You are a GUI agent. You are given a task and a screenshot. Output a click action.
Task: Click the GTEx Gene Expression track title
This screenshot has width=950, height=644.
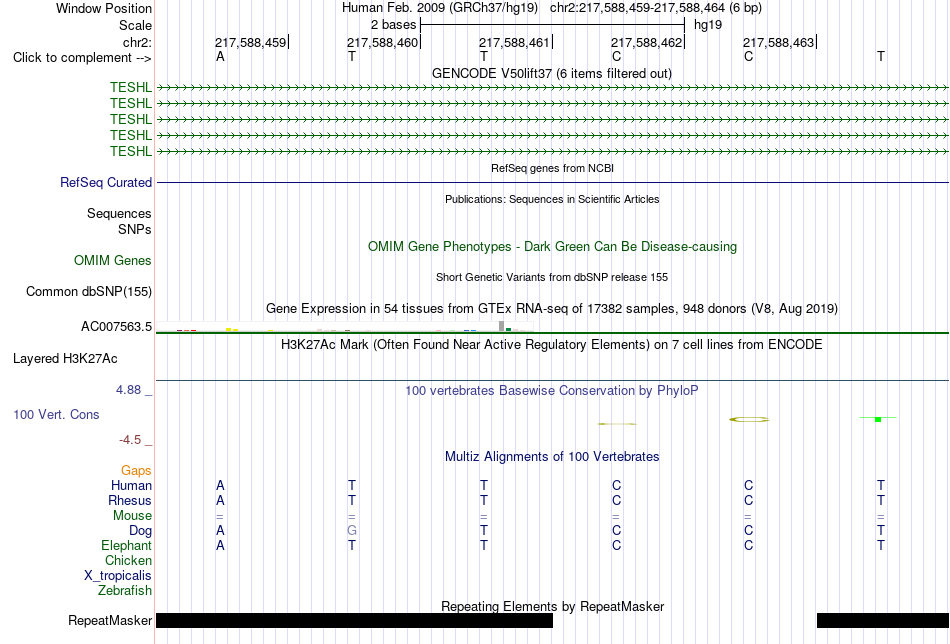tap(552, 308)
